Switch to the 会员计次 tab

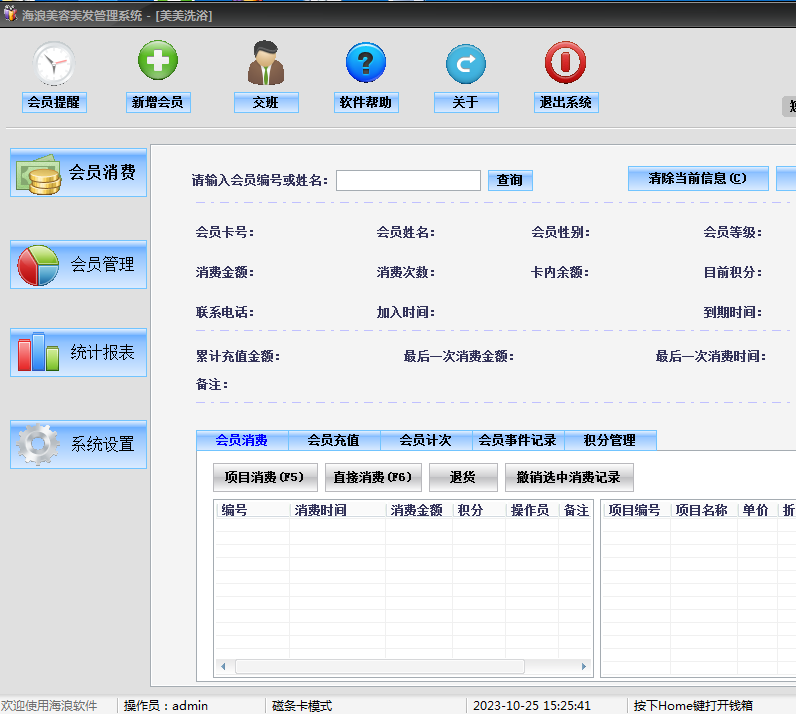(426, 440)
